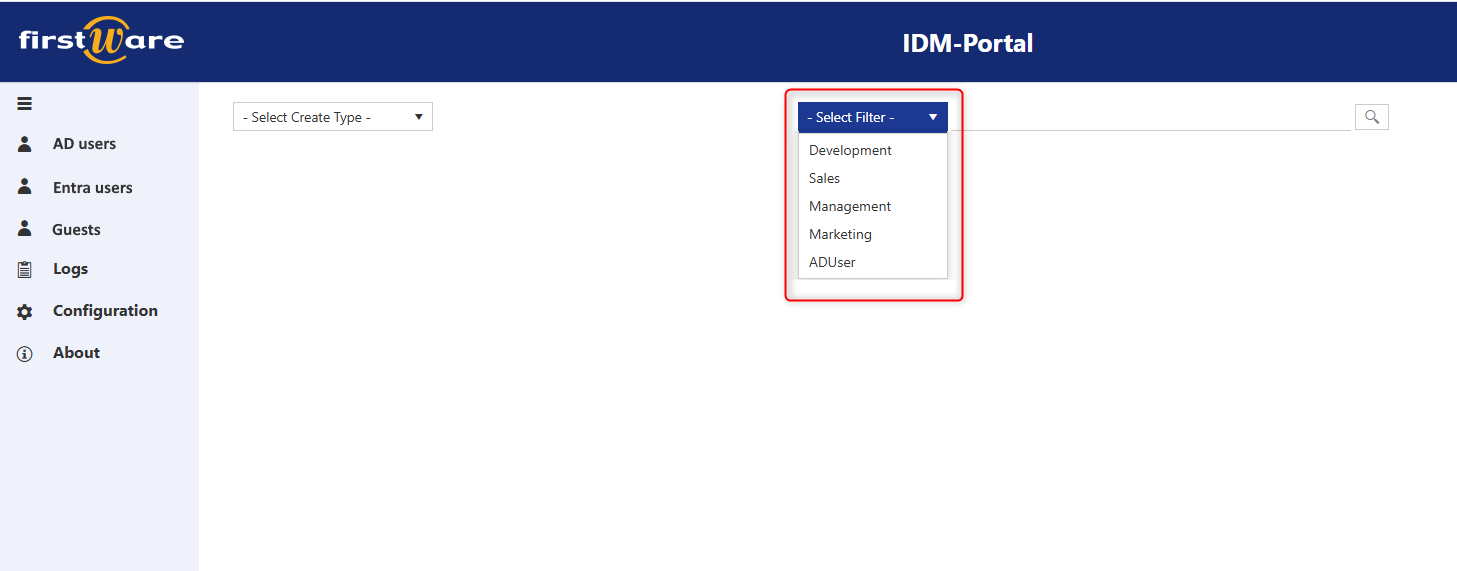Click the IDM-Portal header title
1457x571 pixels.
coord(967,43)
